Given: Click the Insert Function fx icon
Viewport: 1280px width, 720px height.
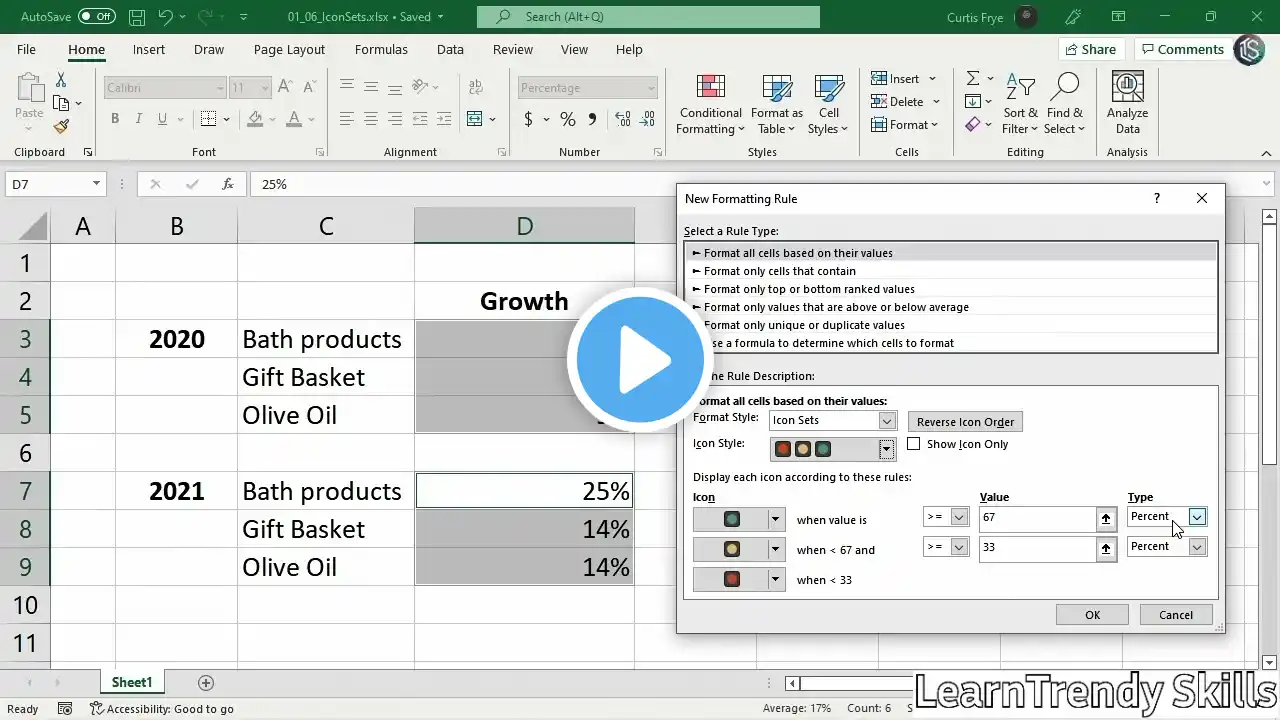Looking at the screenshot, I should [228, 184].
